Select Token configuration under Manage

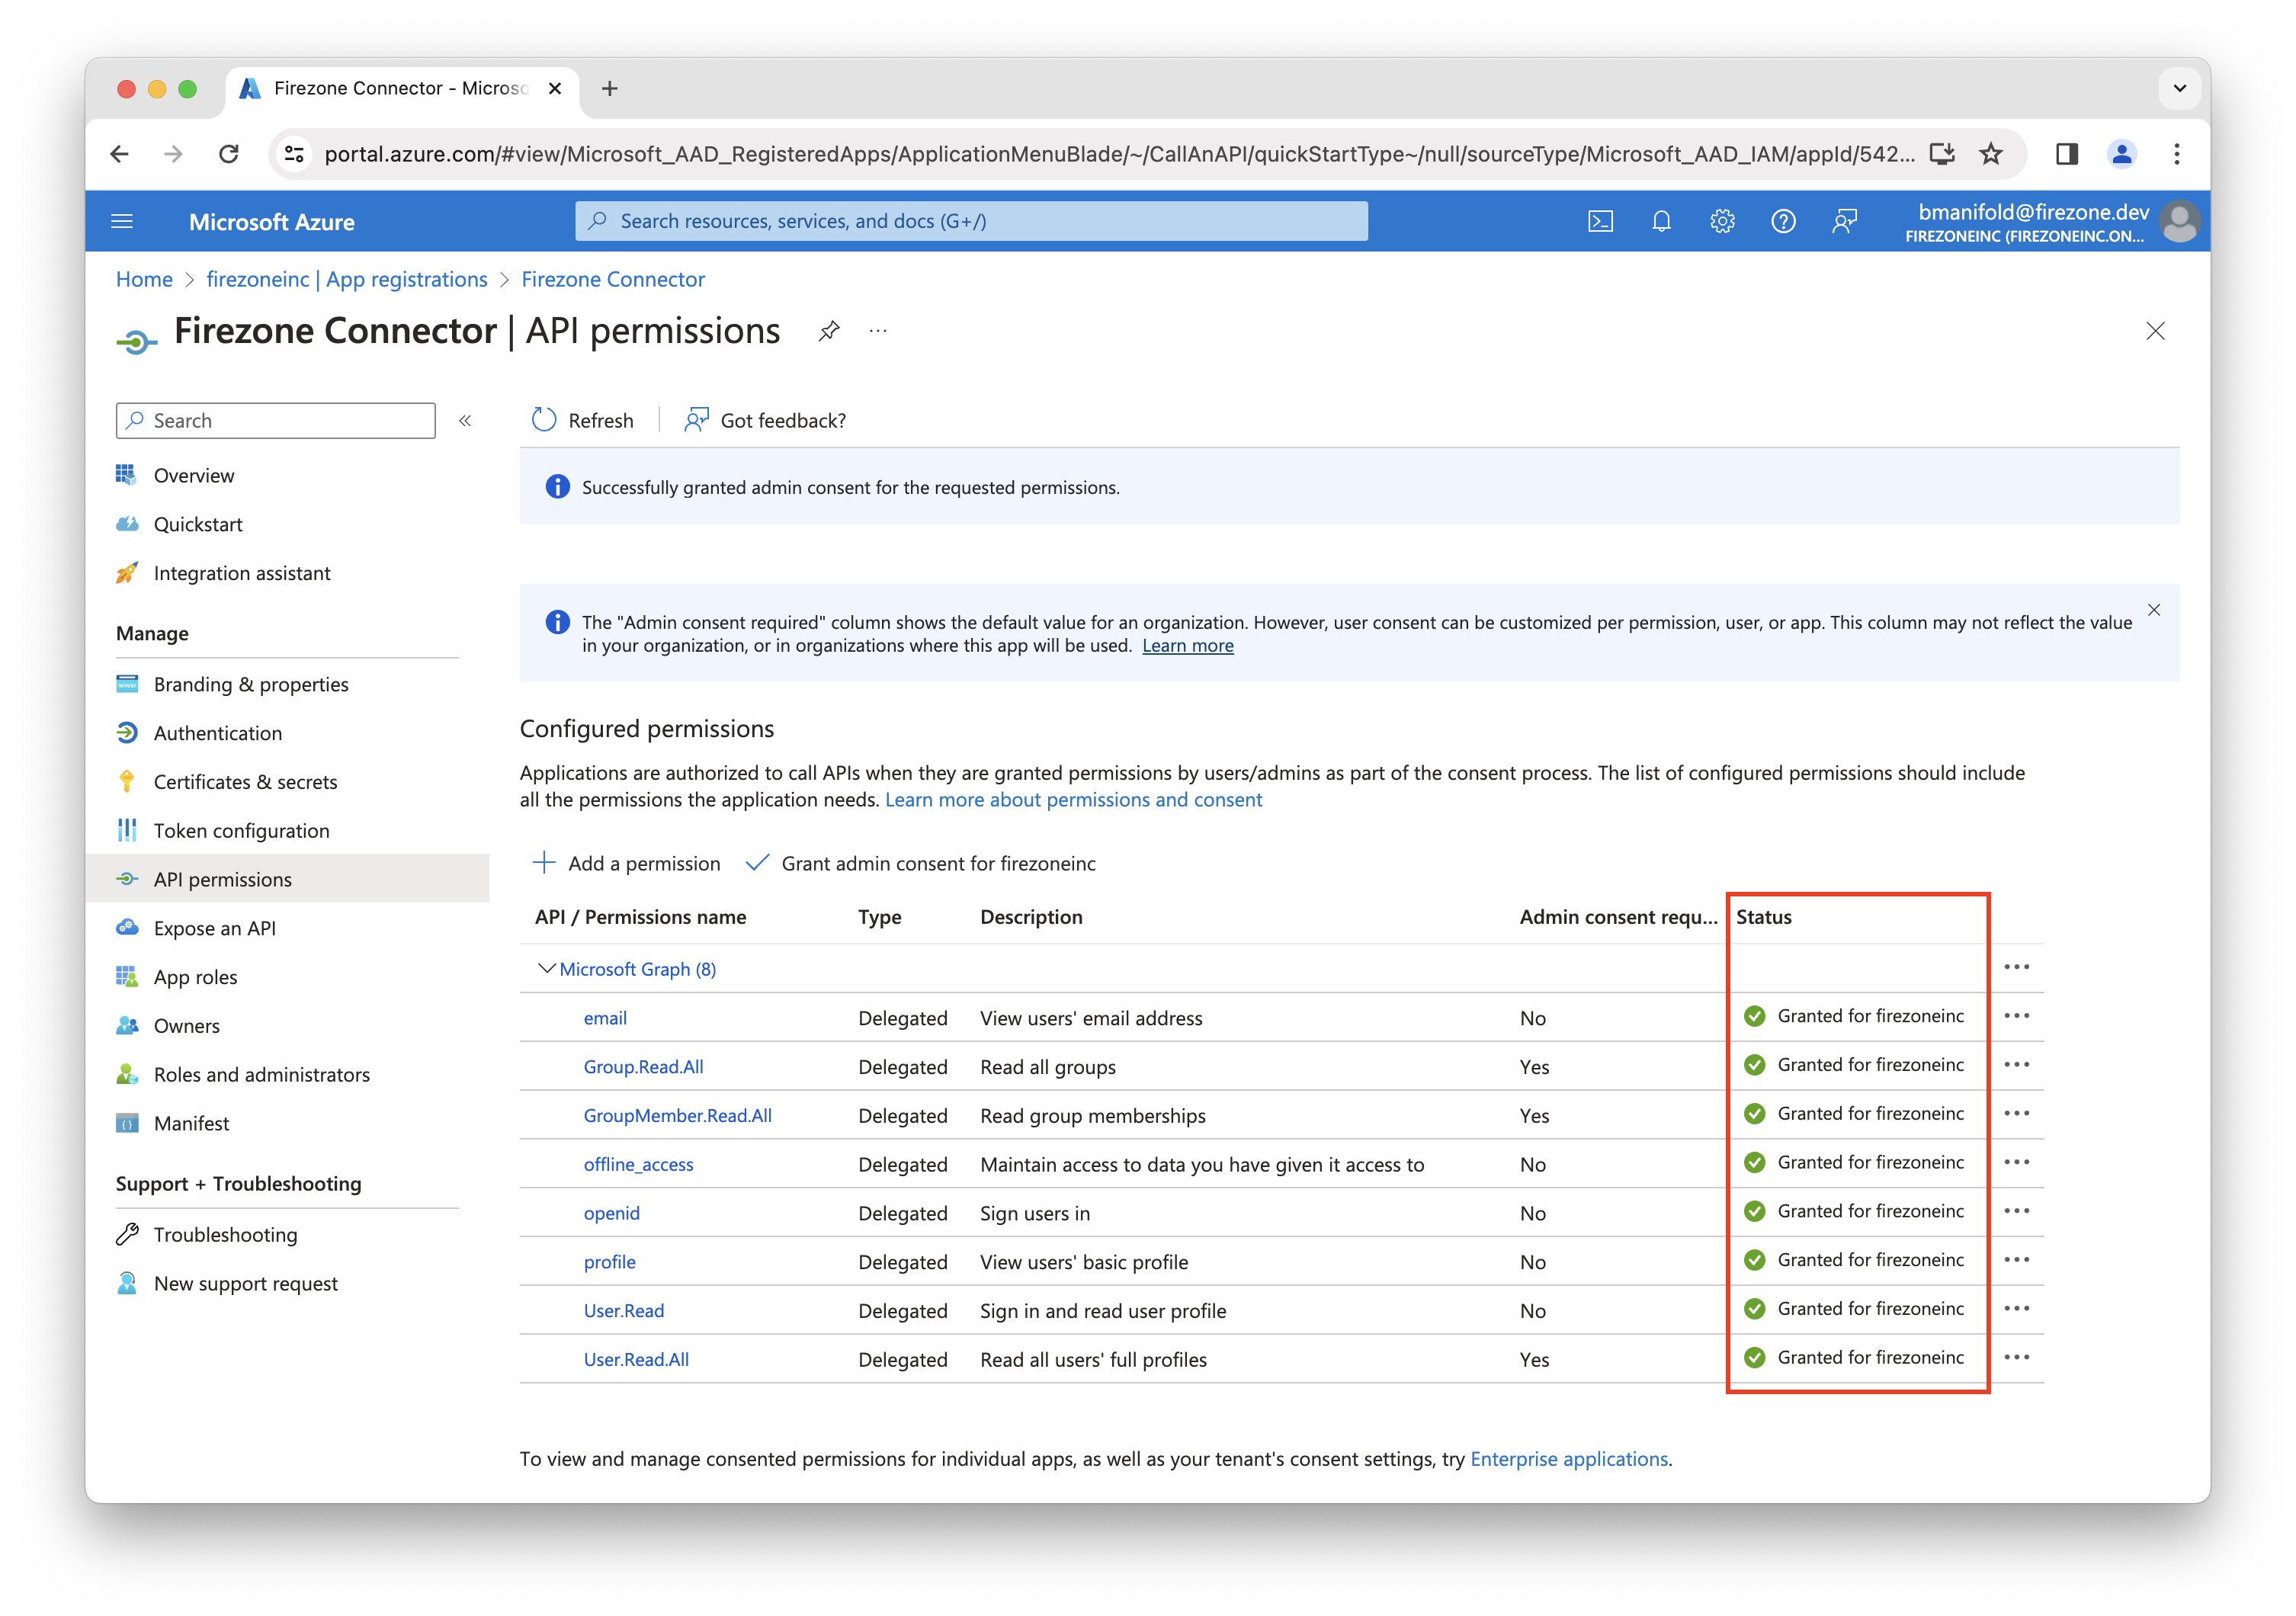pyautogui.click(x=242, y=830)
